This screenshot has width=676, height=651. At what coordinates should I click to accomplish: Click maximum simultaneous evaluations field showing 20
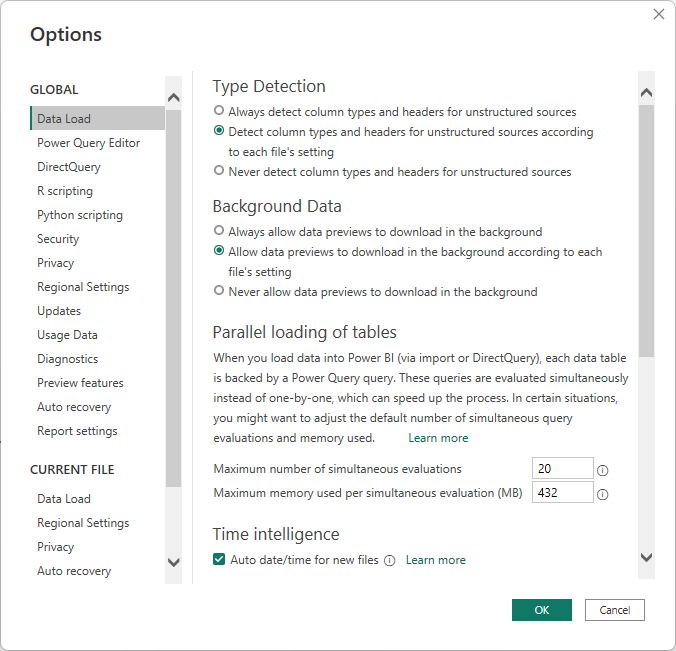563,468
